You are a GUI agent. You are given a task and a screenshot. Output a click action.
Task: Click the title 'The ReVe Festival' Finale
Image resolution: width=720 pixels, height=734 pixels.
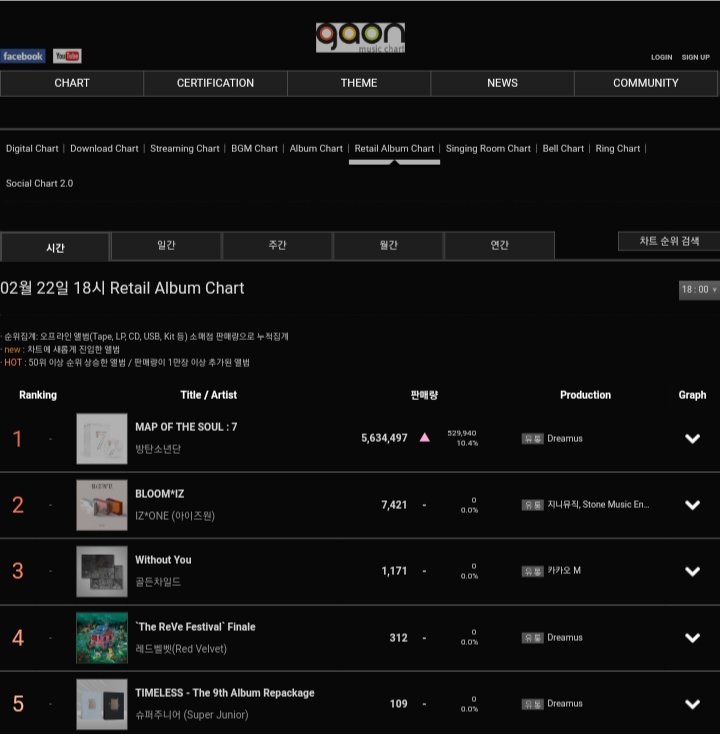195,627
